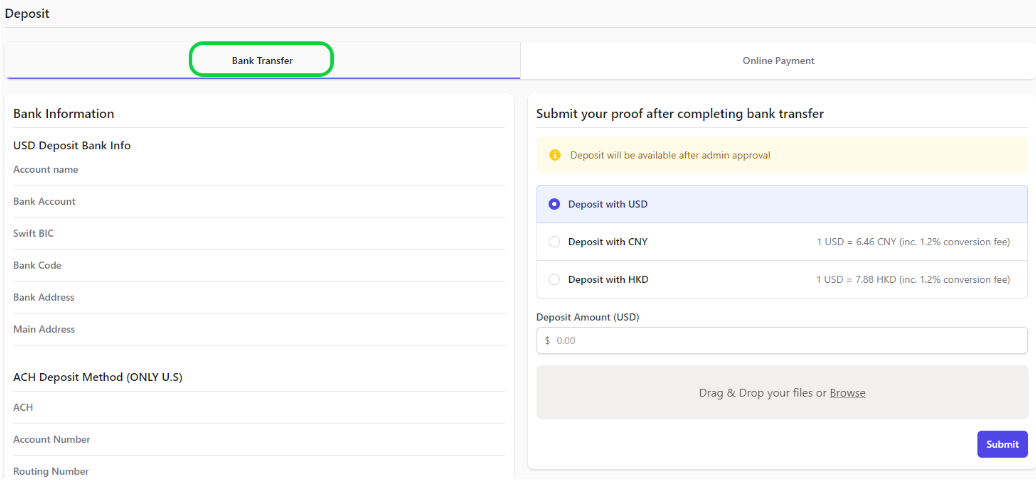Open the Online Payment tab
The image size is (1036, 480).
pyautogui.click(x=778, y=60)
